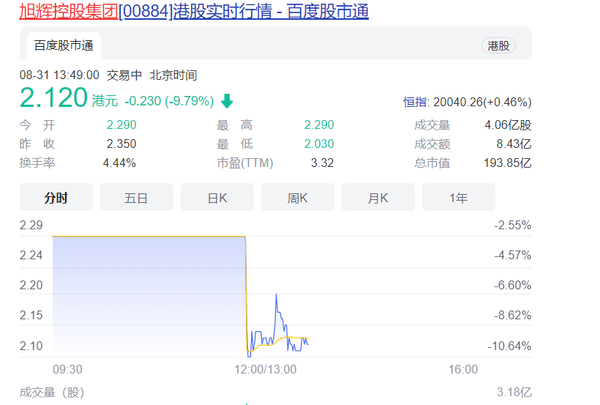
Task: Click the 今开 value 2.290
Action: [x=121, y=125]
